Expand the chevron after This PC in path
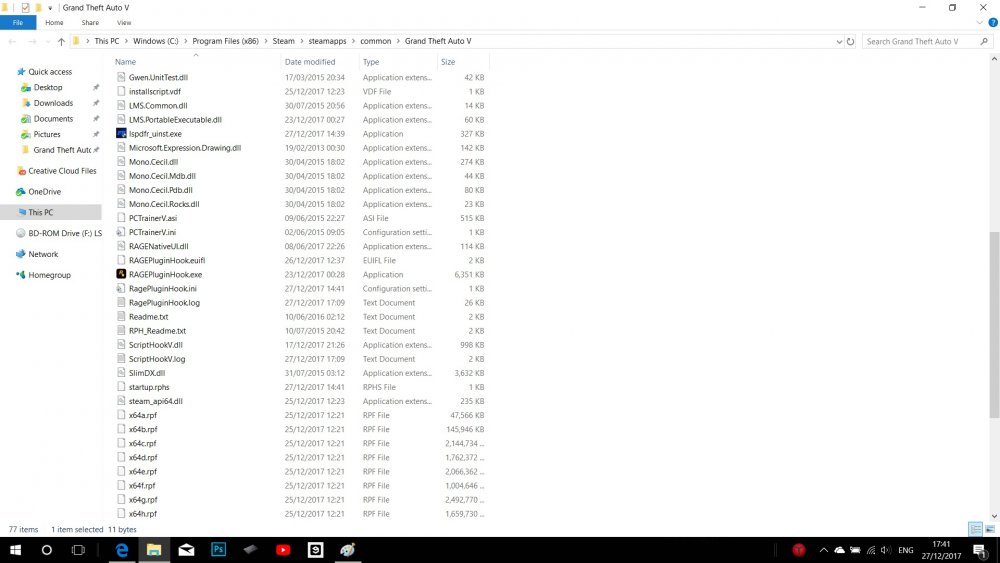Image resolution: width=1000 pixels, height=563 pixels. (126, 41)
